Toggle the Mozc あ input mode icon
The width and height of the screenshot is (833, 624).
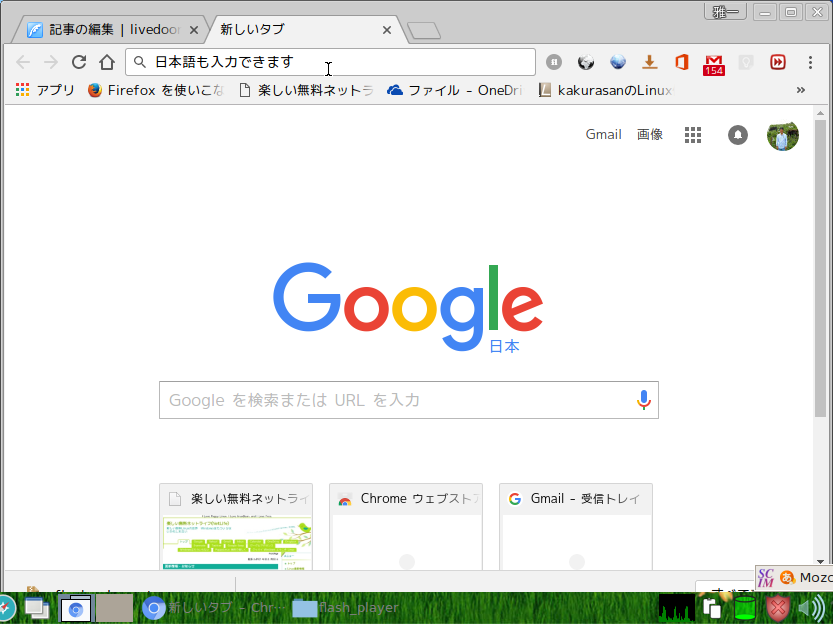(787, 577)
